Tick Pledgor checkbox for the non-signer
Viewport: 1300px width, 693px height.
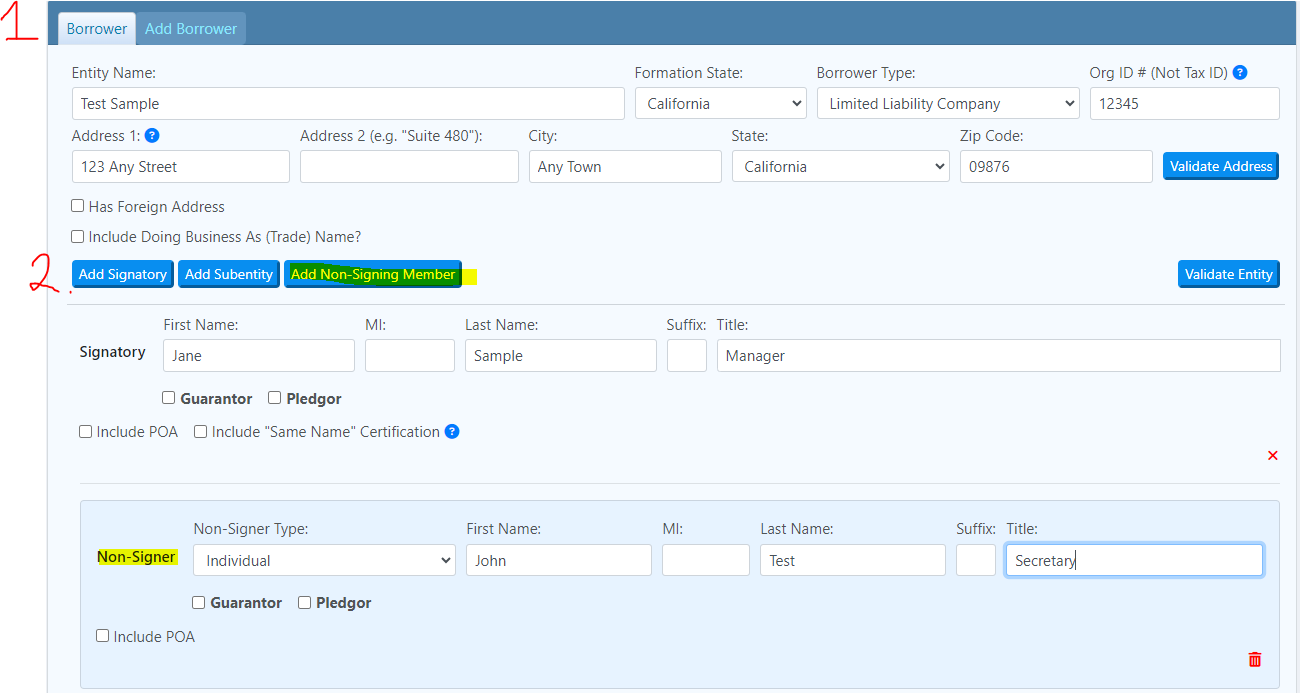(x=305, y=603)
